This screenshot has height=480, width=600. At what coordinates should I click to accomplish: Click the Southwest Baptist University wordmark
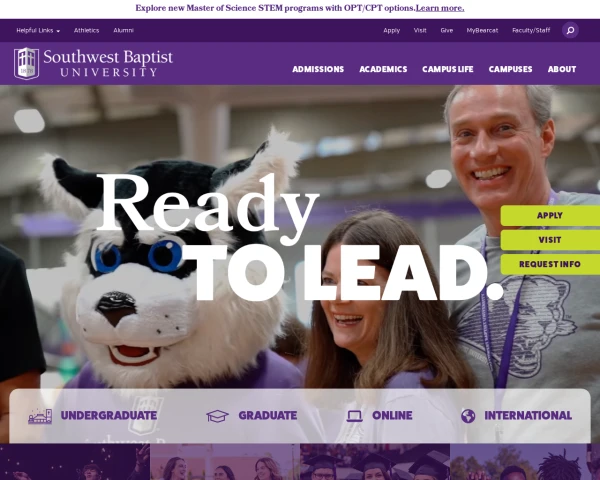(x=108, y=63)
